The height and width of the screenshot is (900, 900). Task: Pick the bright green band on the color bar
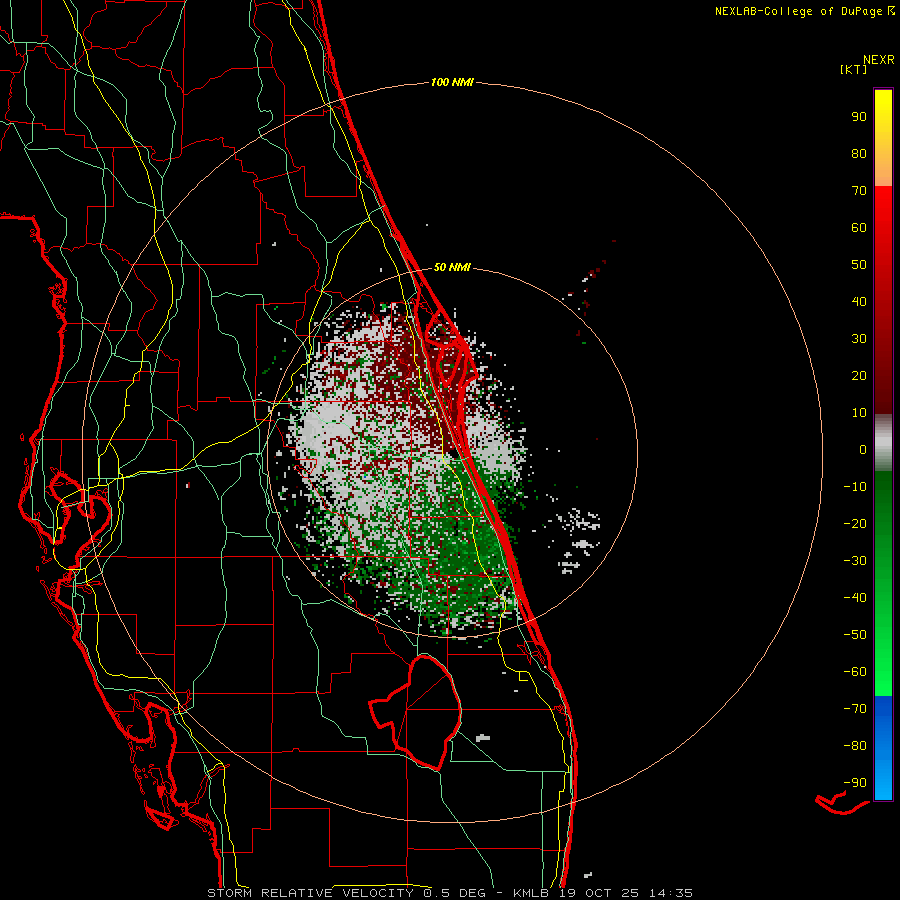(883, 660)
